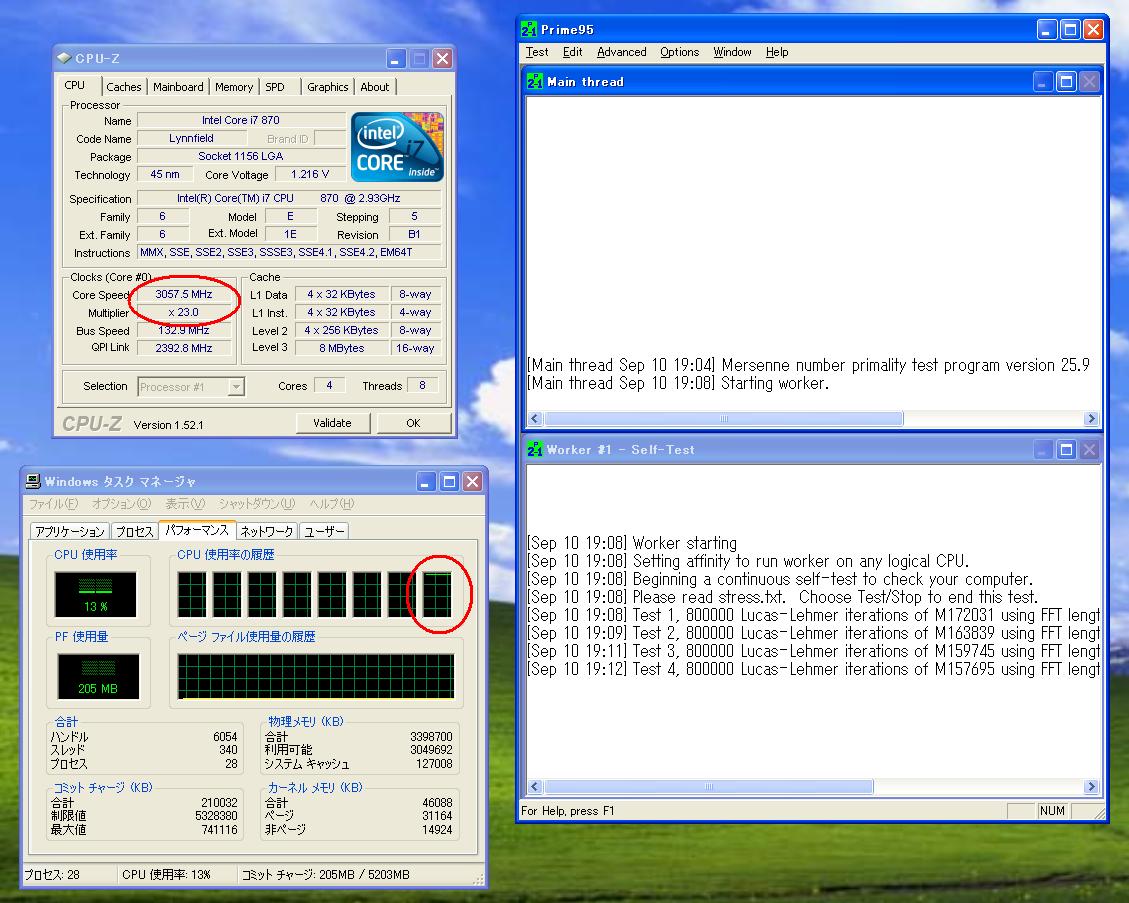Minimize the Worker #1 Self-Test window
This screenshot has width=1129, height=903.
(1043, 449)
